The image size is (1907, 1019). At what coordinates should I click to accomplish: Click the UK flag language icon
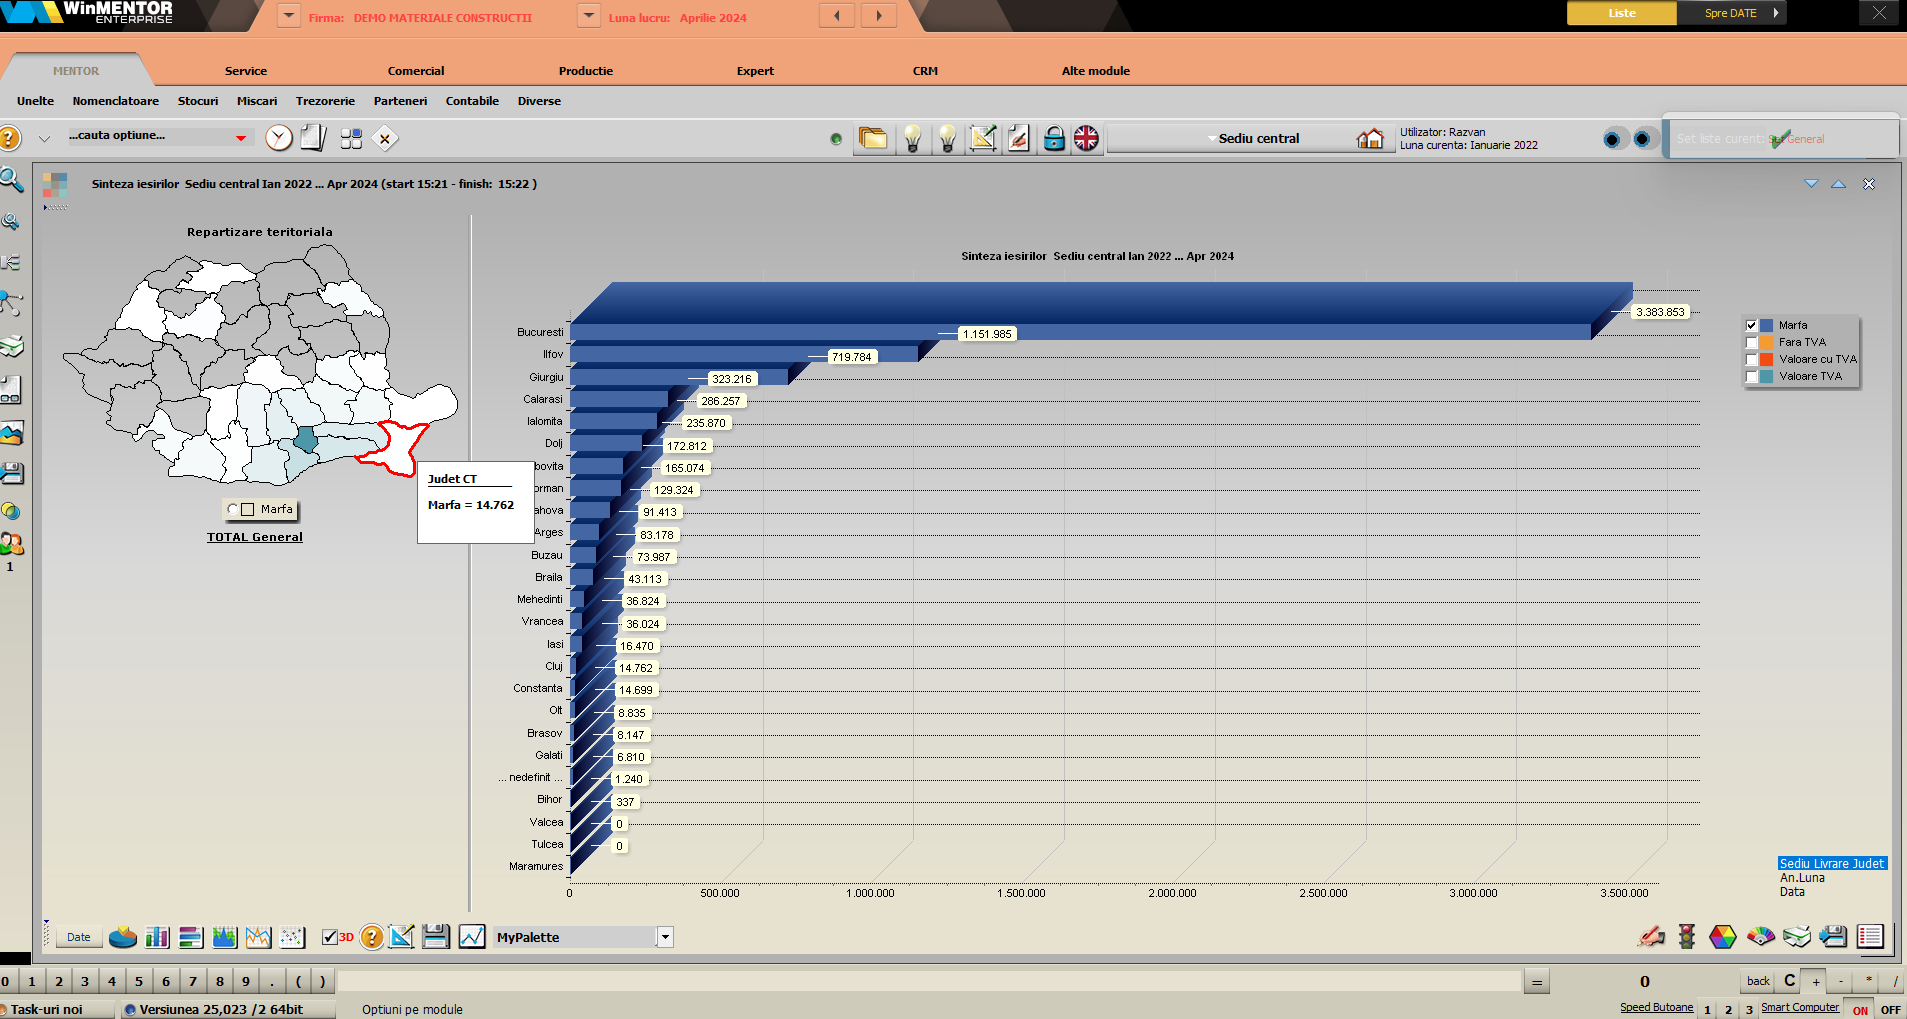[x=1086, y=139]
